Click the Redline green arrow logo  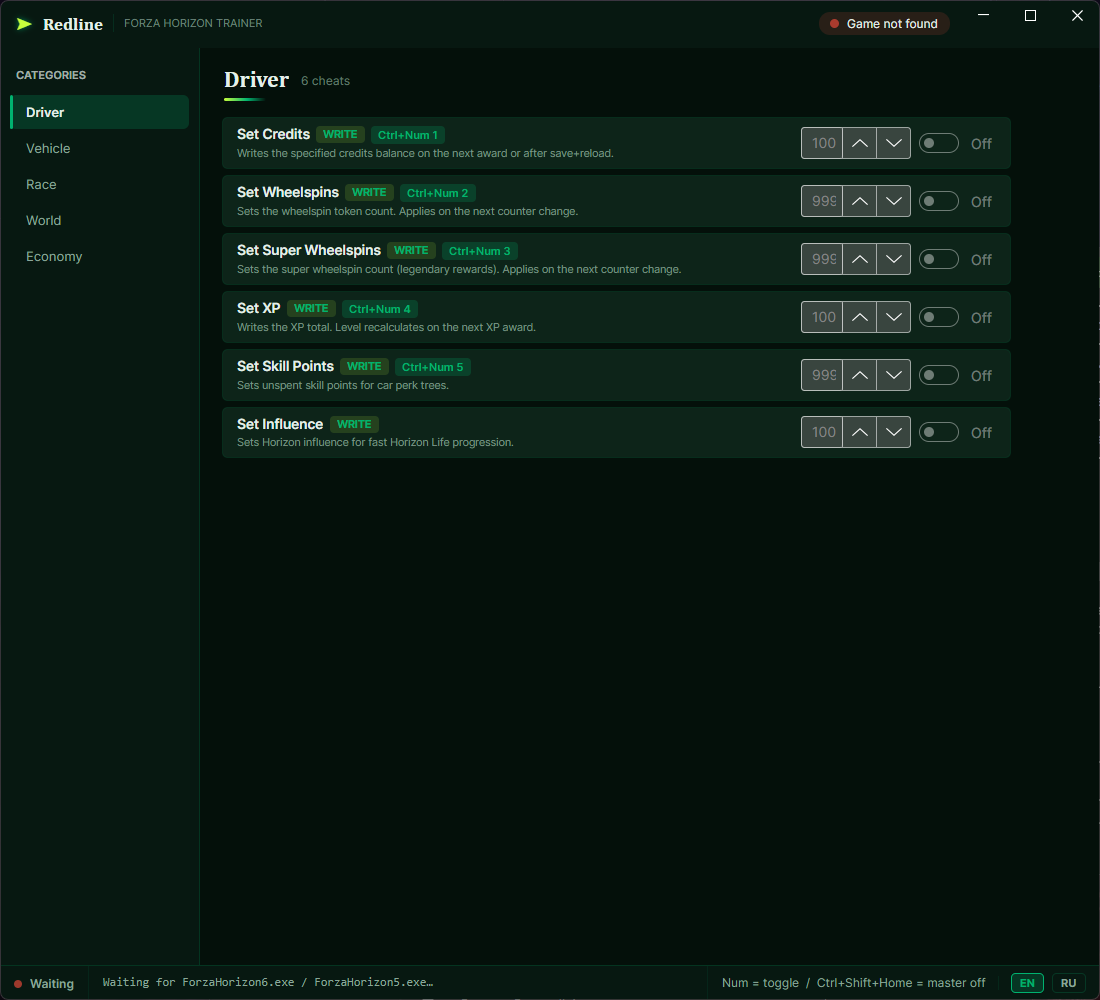click(x=24, y=24)
